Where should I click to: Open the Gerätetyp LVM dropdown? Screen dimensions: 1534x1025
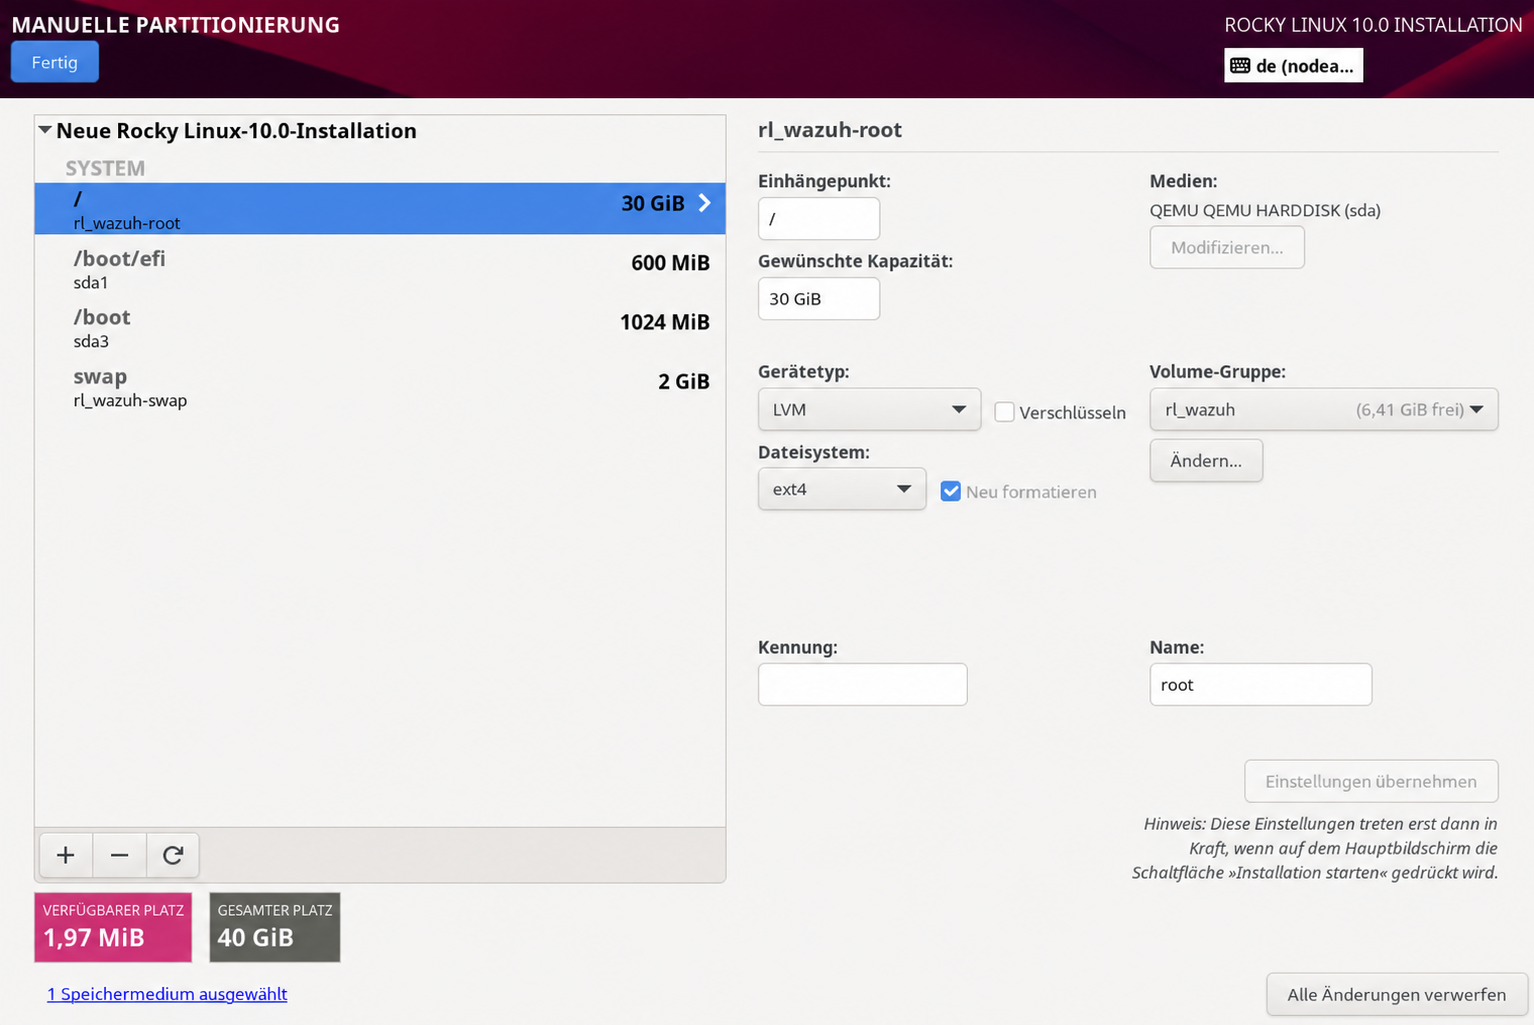click(x=869, y=409)
